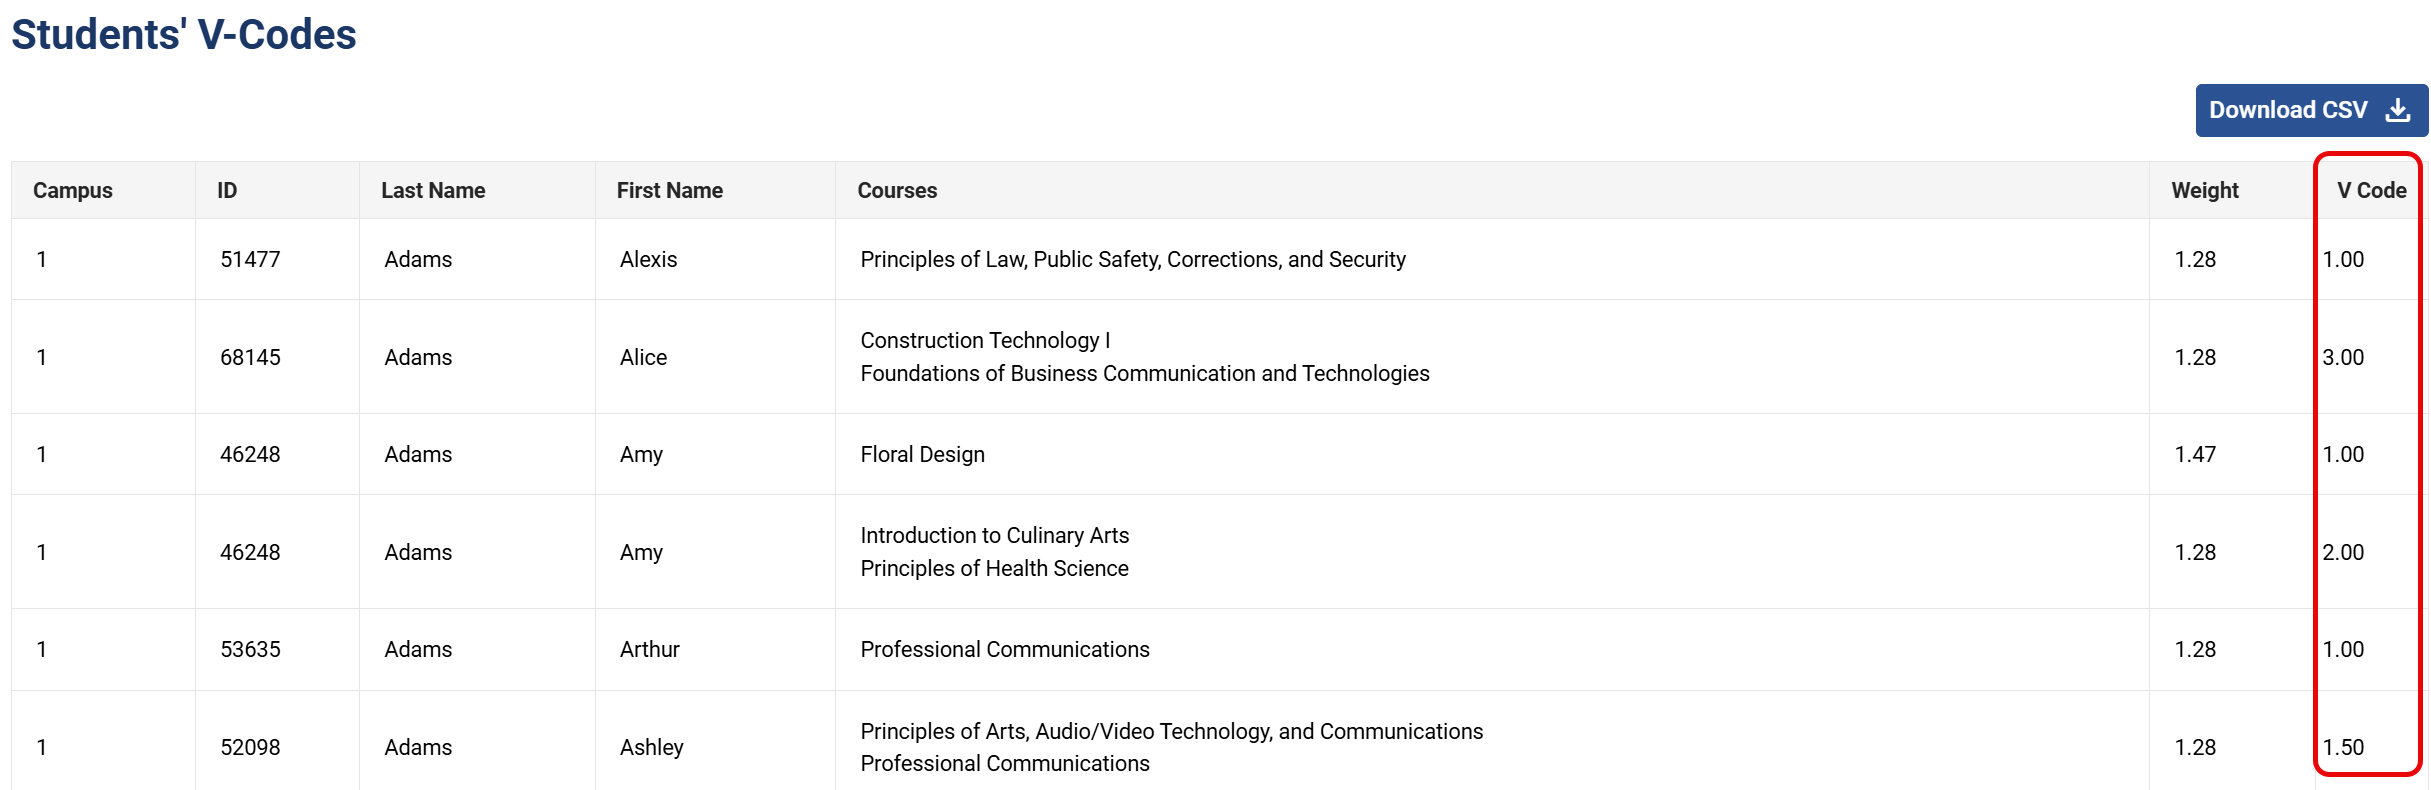Click the download arrow icon
Screen dimensions: 2431x790
click(2397, 110)
